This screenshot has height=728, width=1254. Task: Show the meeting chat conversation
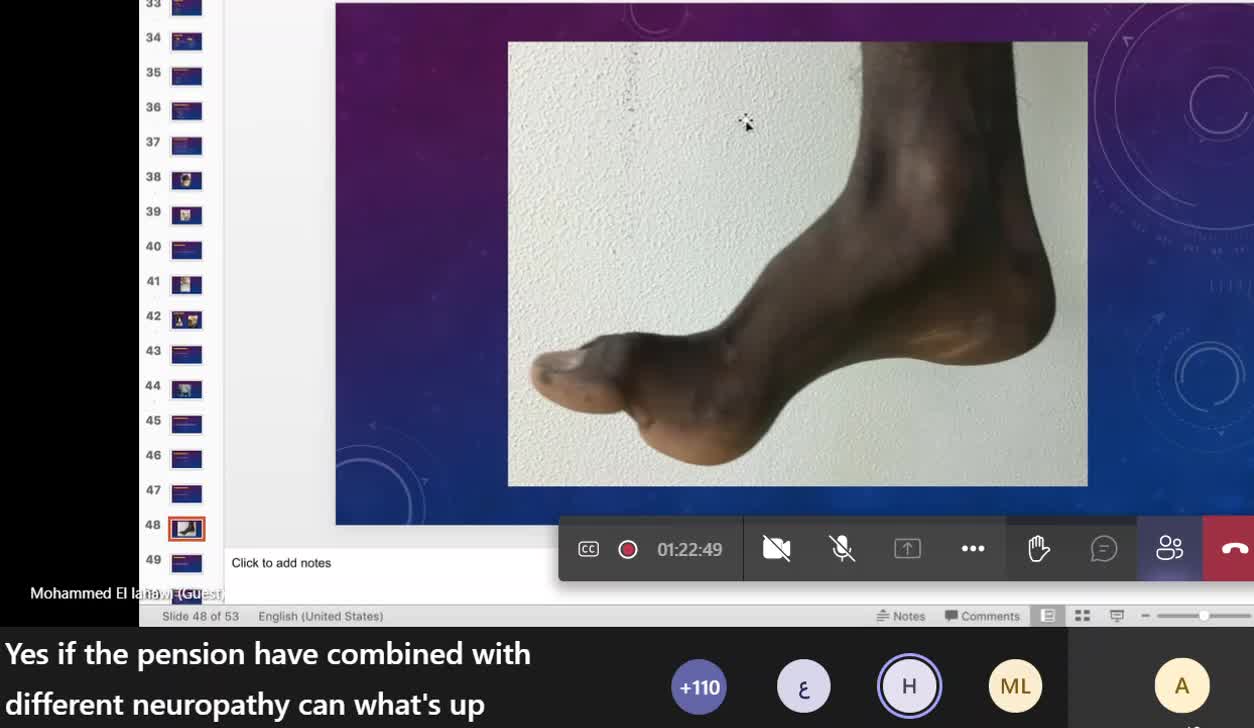pyautogui.click(x=1104, y=548)
